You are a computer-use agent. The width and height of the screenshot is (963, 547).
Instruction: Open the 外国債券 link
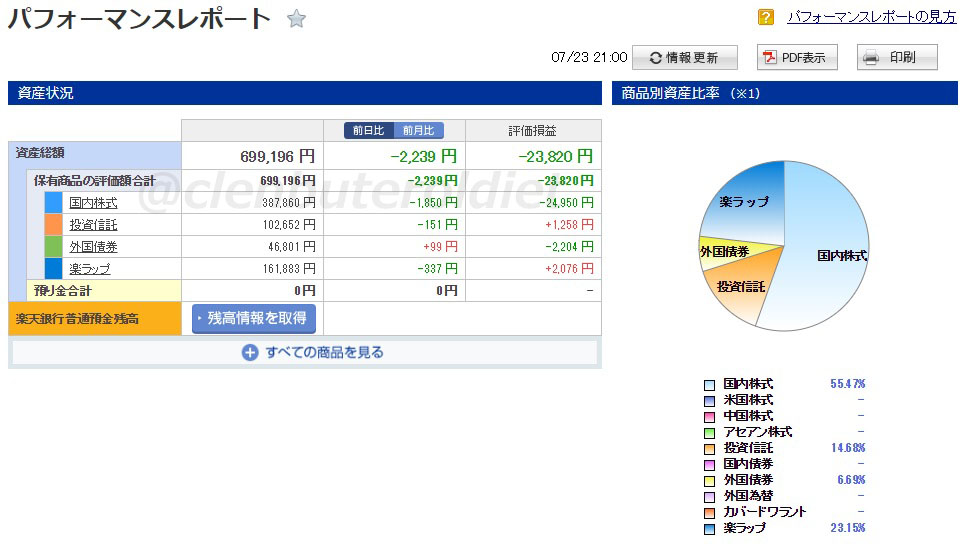pyautogui.click(x=93, y=247)
